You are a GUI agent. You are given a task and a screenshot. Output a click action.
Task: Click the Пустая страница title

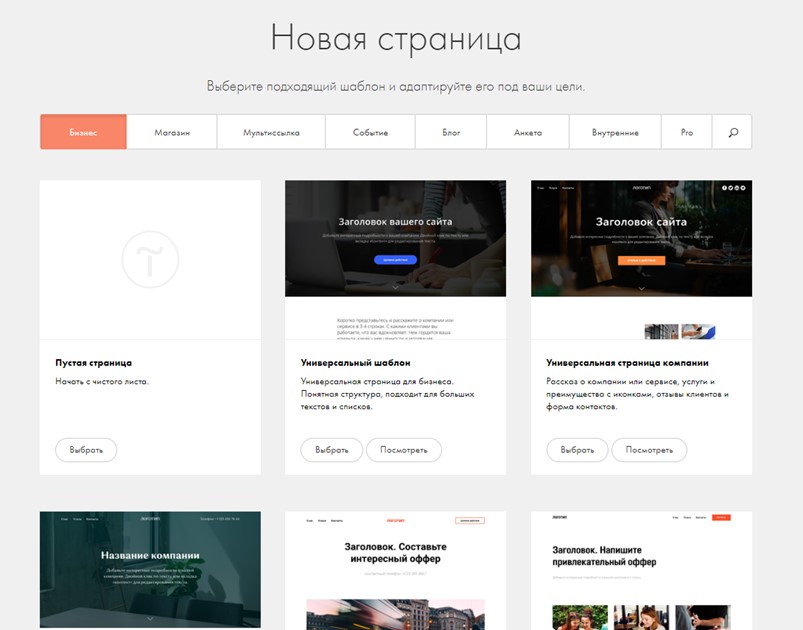coord(93,363)
